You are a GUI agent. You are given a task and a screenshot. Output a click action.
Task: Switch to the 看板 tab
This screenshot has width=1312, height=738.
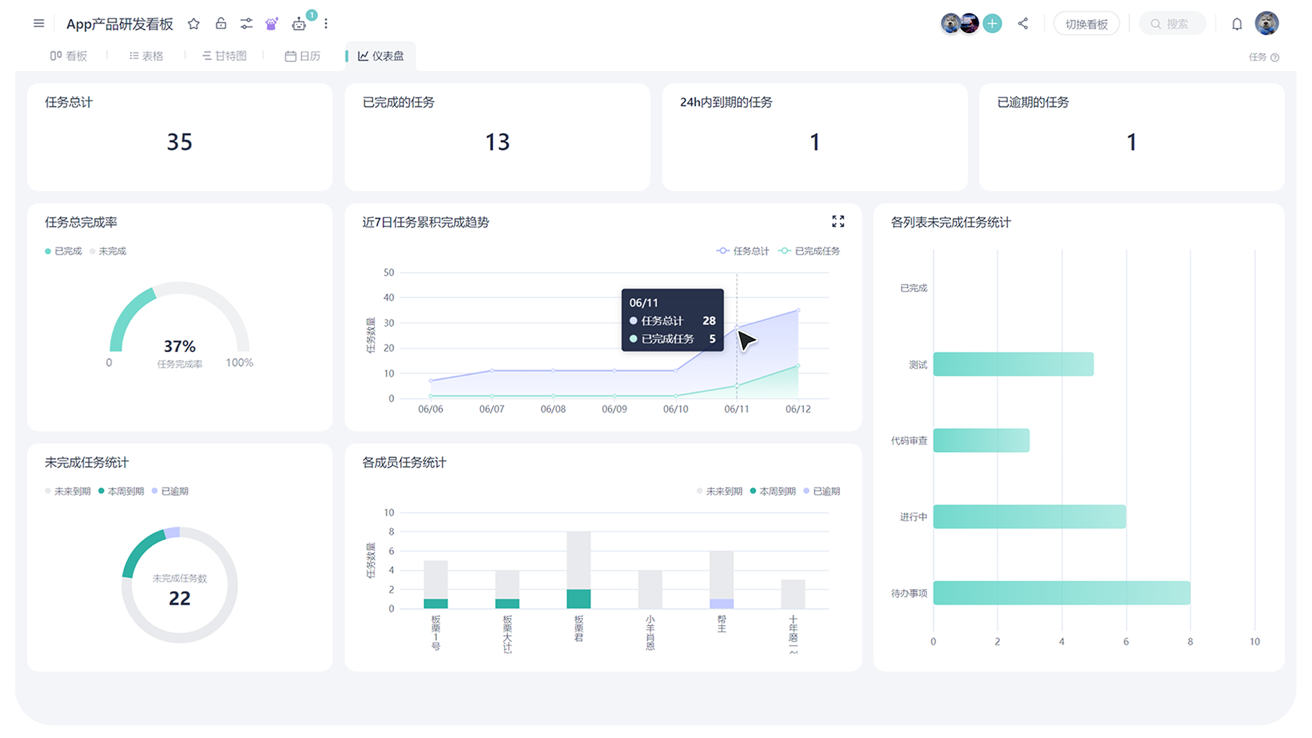[68, 56]
